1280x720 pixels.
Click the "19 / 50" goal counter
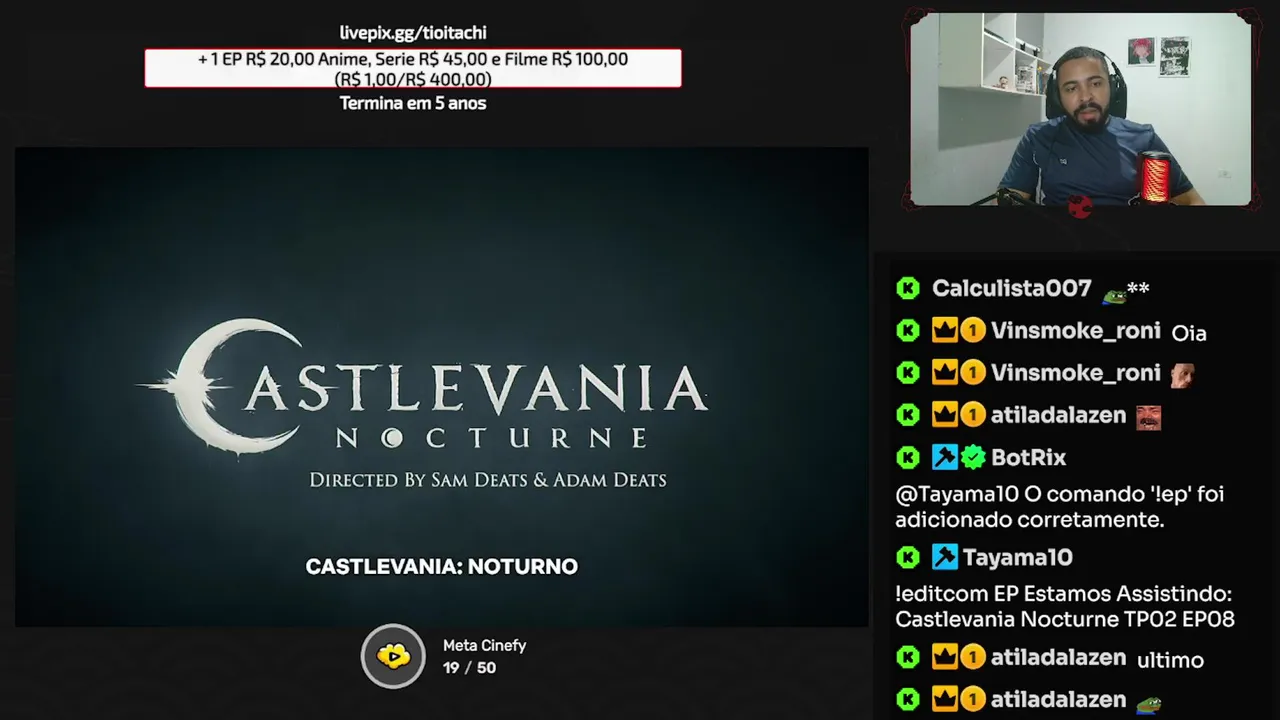point(469,668)
